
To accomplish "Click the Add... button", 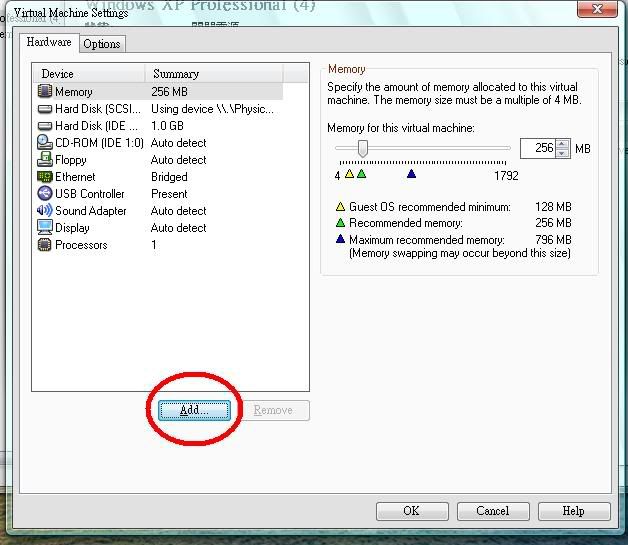I will point(194,410).
